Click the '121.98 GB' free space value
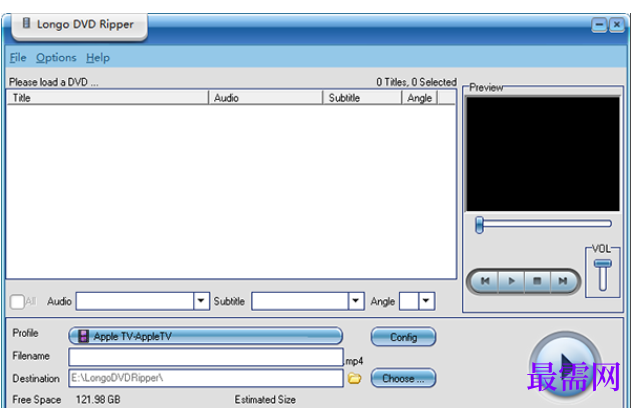The image size is (639, 408). tap(98, 399)
